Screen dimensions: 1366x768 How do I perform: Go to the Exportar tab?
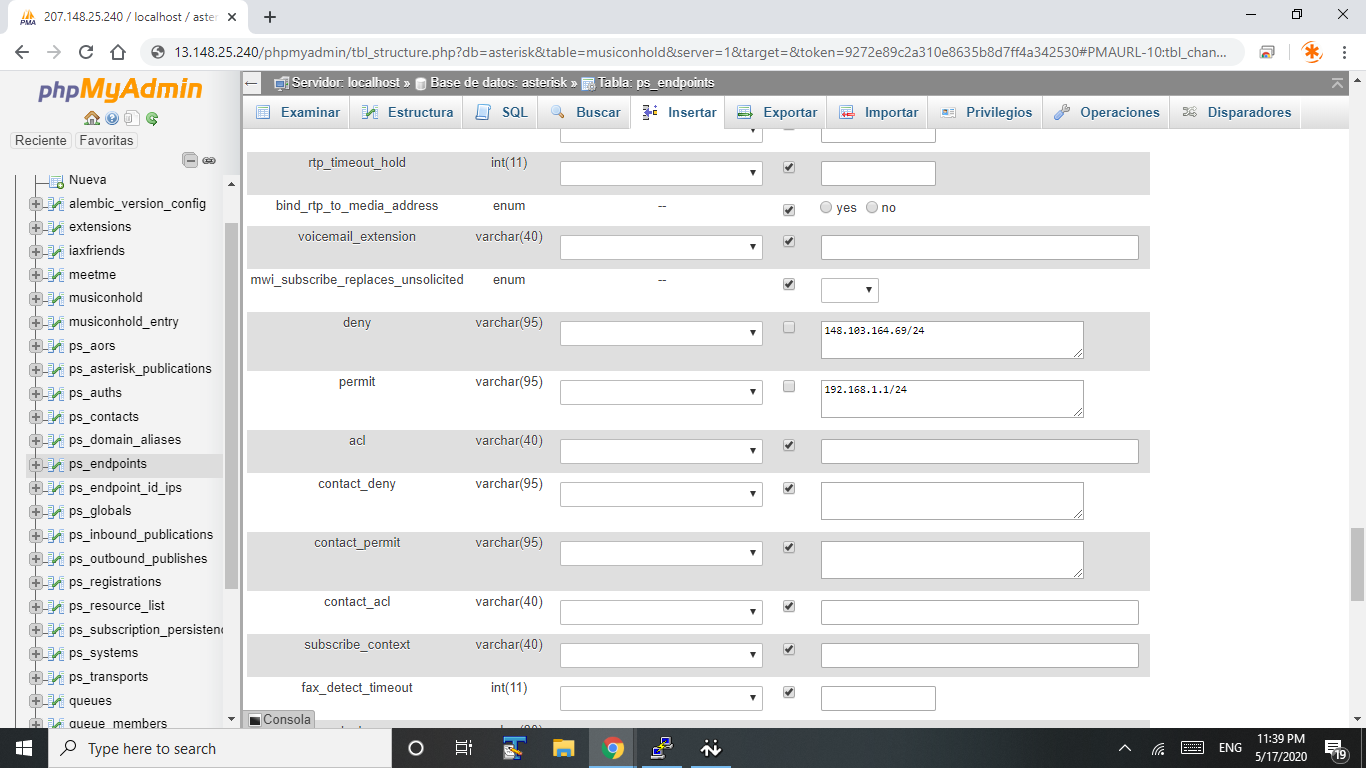[x=778, y=112]
